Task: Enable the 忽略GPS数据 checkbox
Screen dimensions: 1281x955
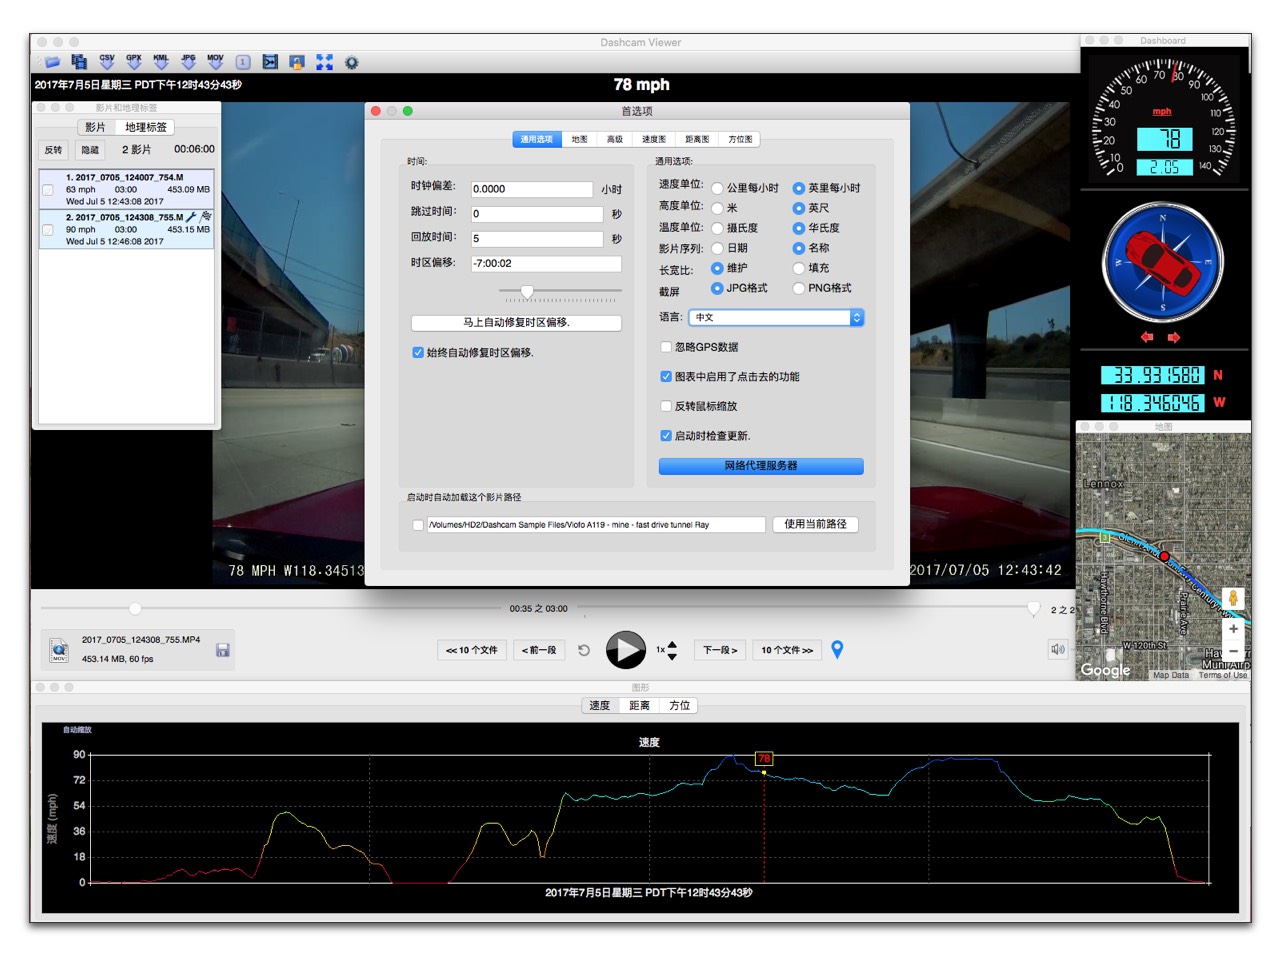Action: coord(666,347)
